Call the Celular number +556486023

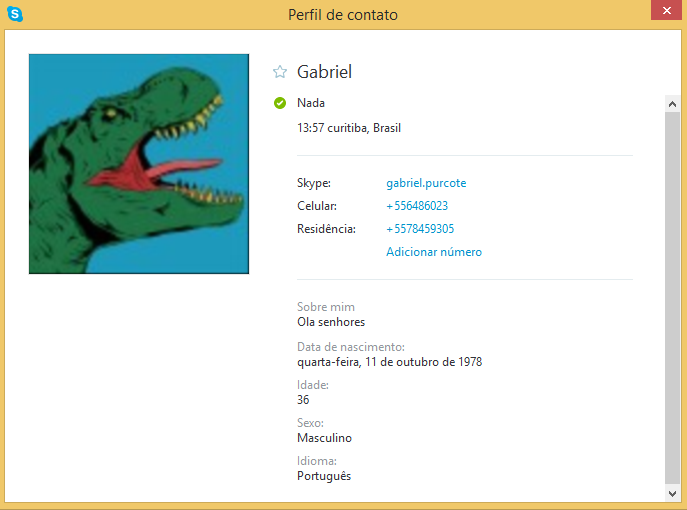point(417,205)
